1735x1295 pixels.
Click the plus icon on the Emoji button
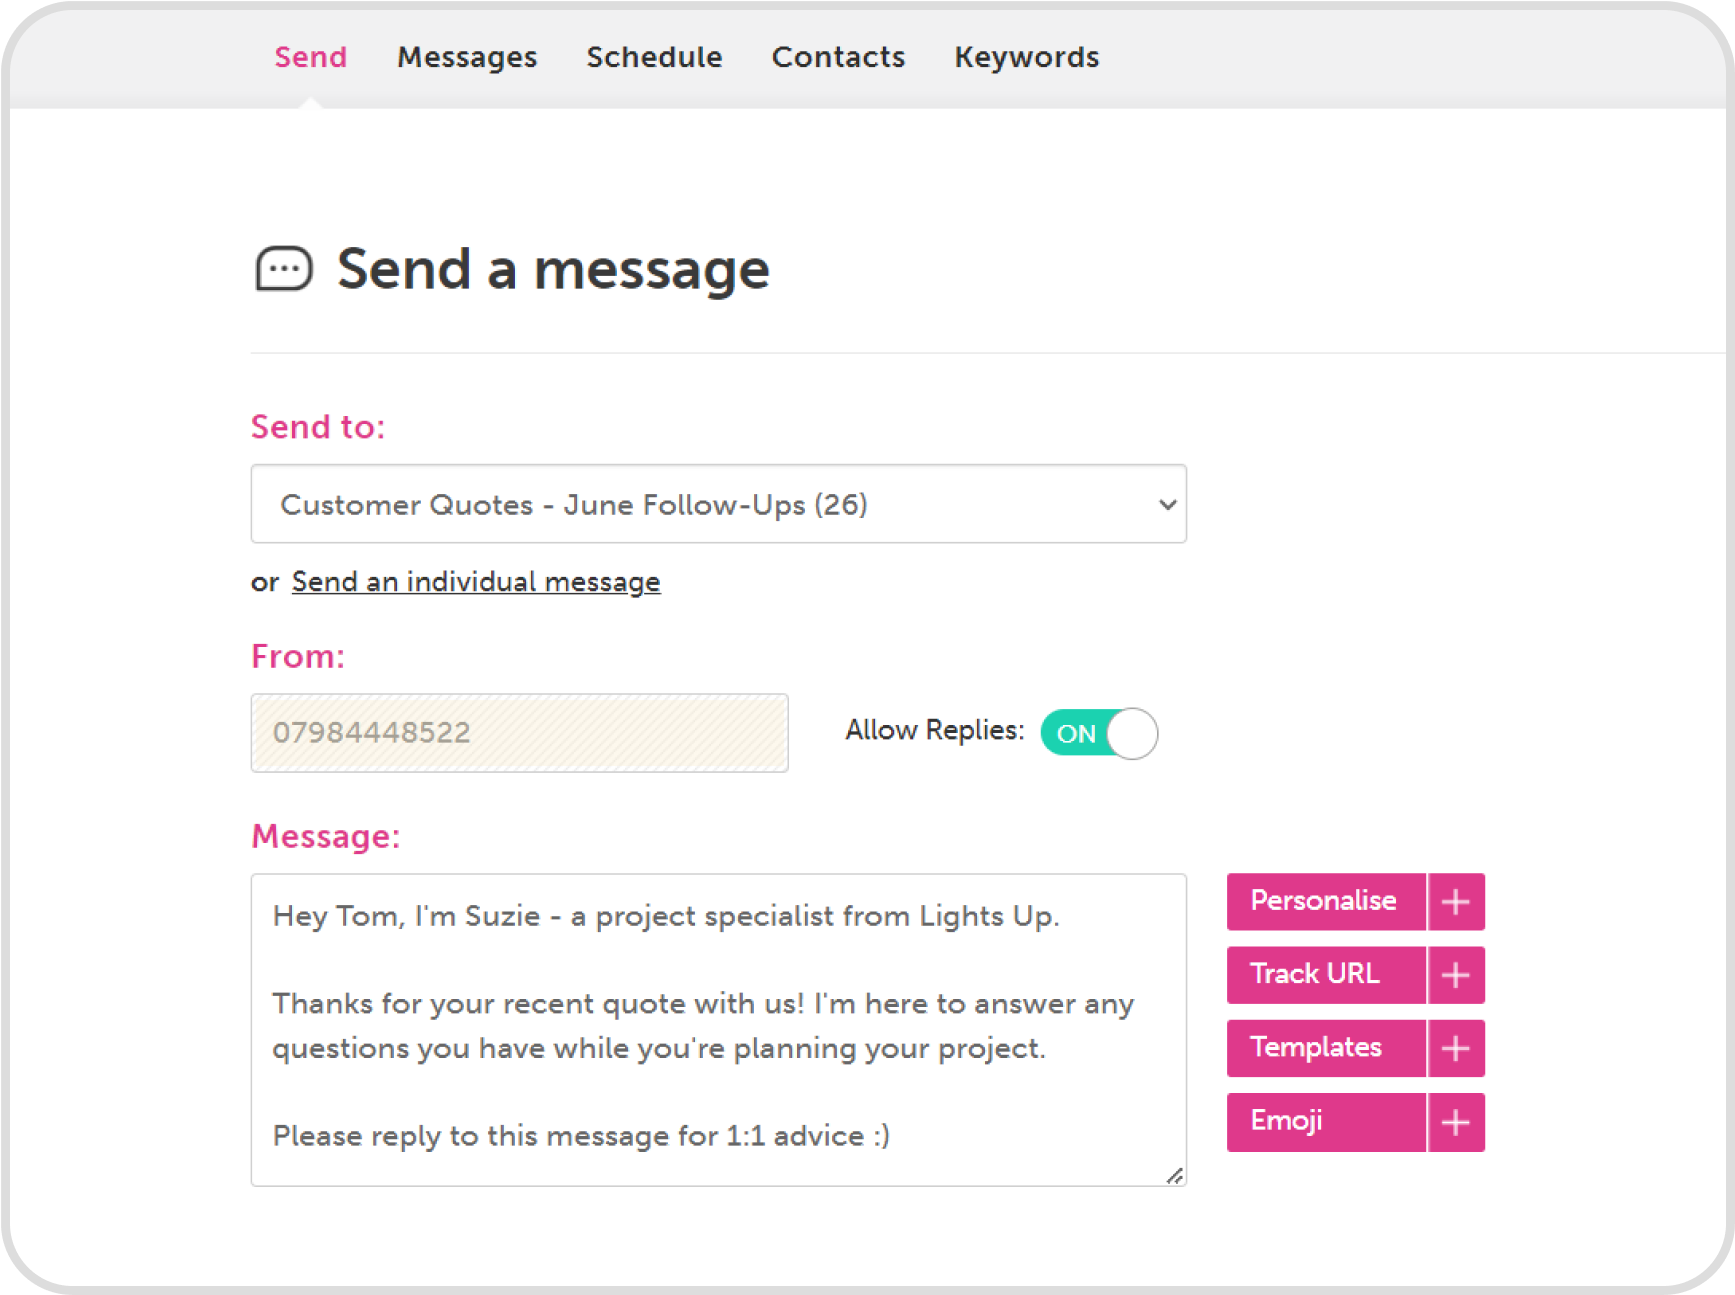(1456, 1122)
